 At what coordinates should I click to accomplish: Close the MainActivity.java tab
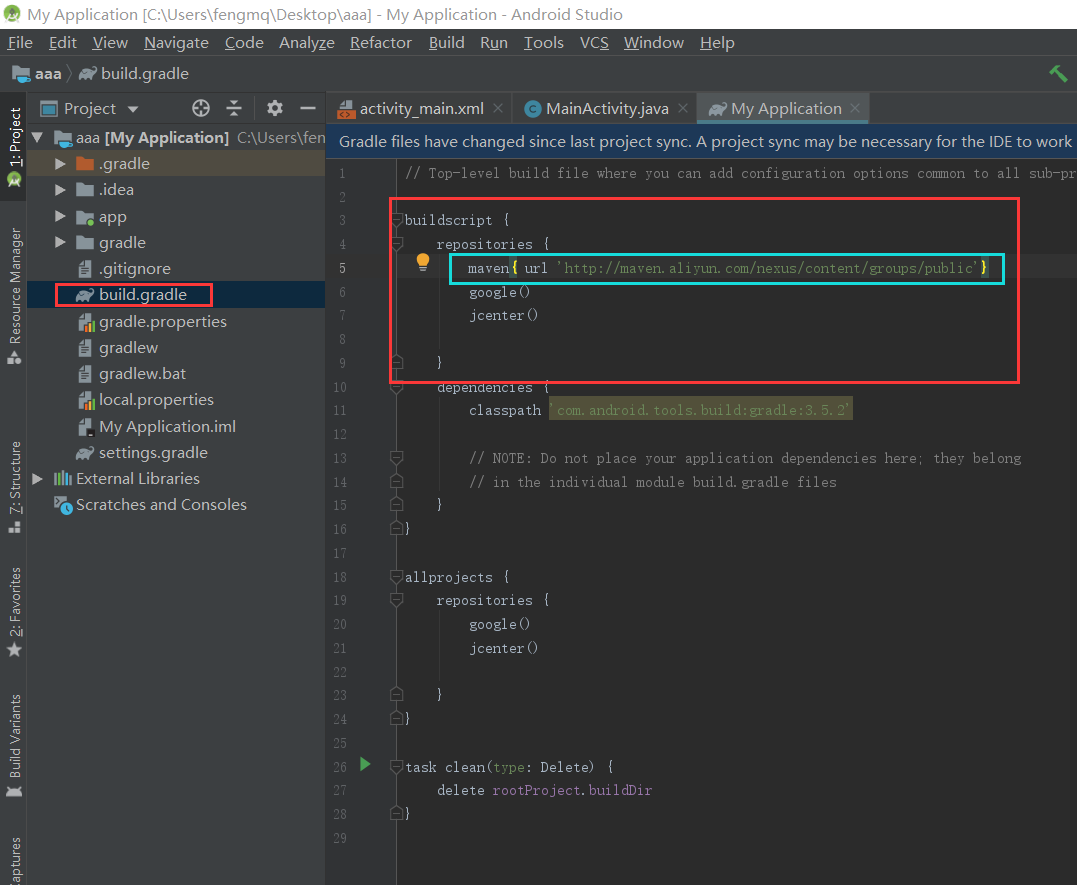(683, 108)
